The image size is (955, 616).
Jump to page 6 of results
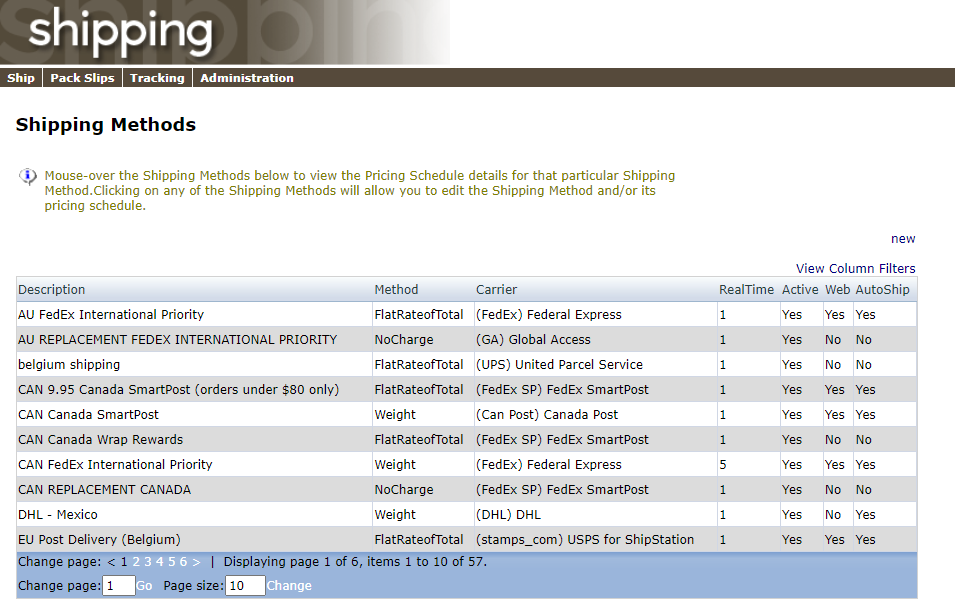(x=183, y=562)
